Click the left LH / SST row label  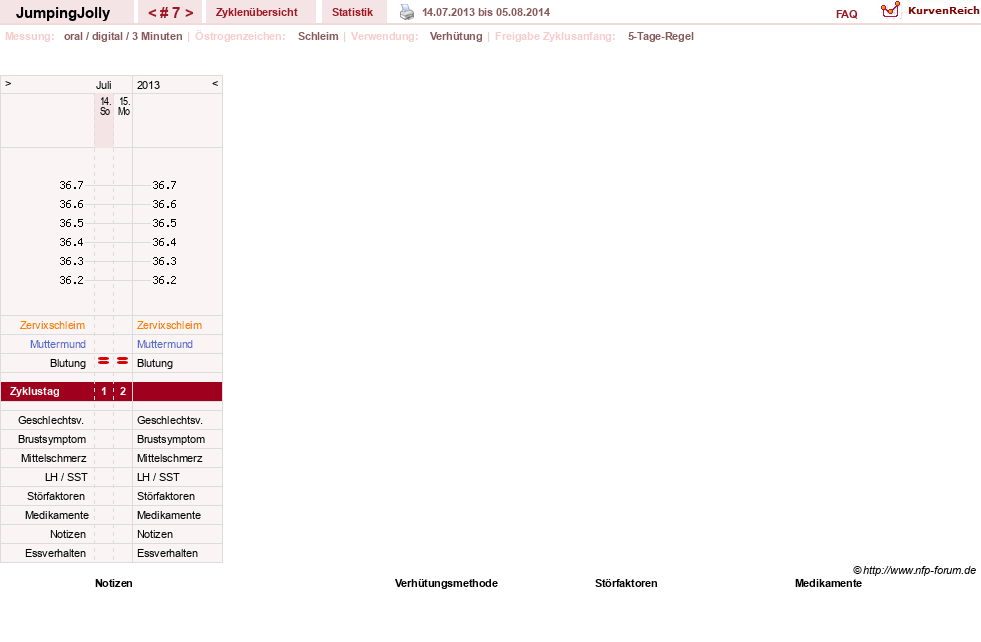pos(66,477)
